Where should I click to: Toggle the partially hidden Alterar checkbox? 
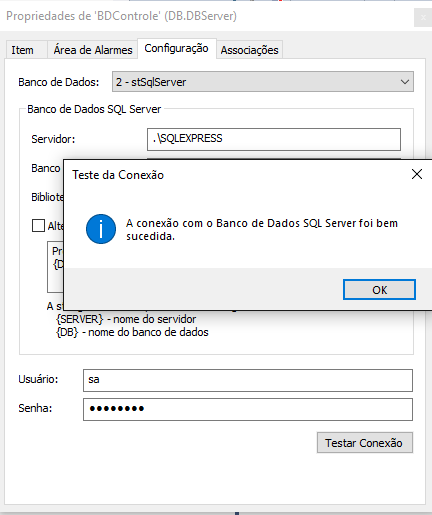(x=38, y=226)
